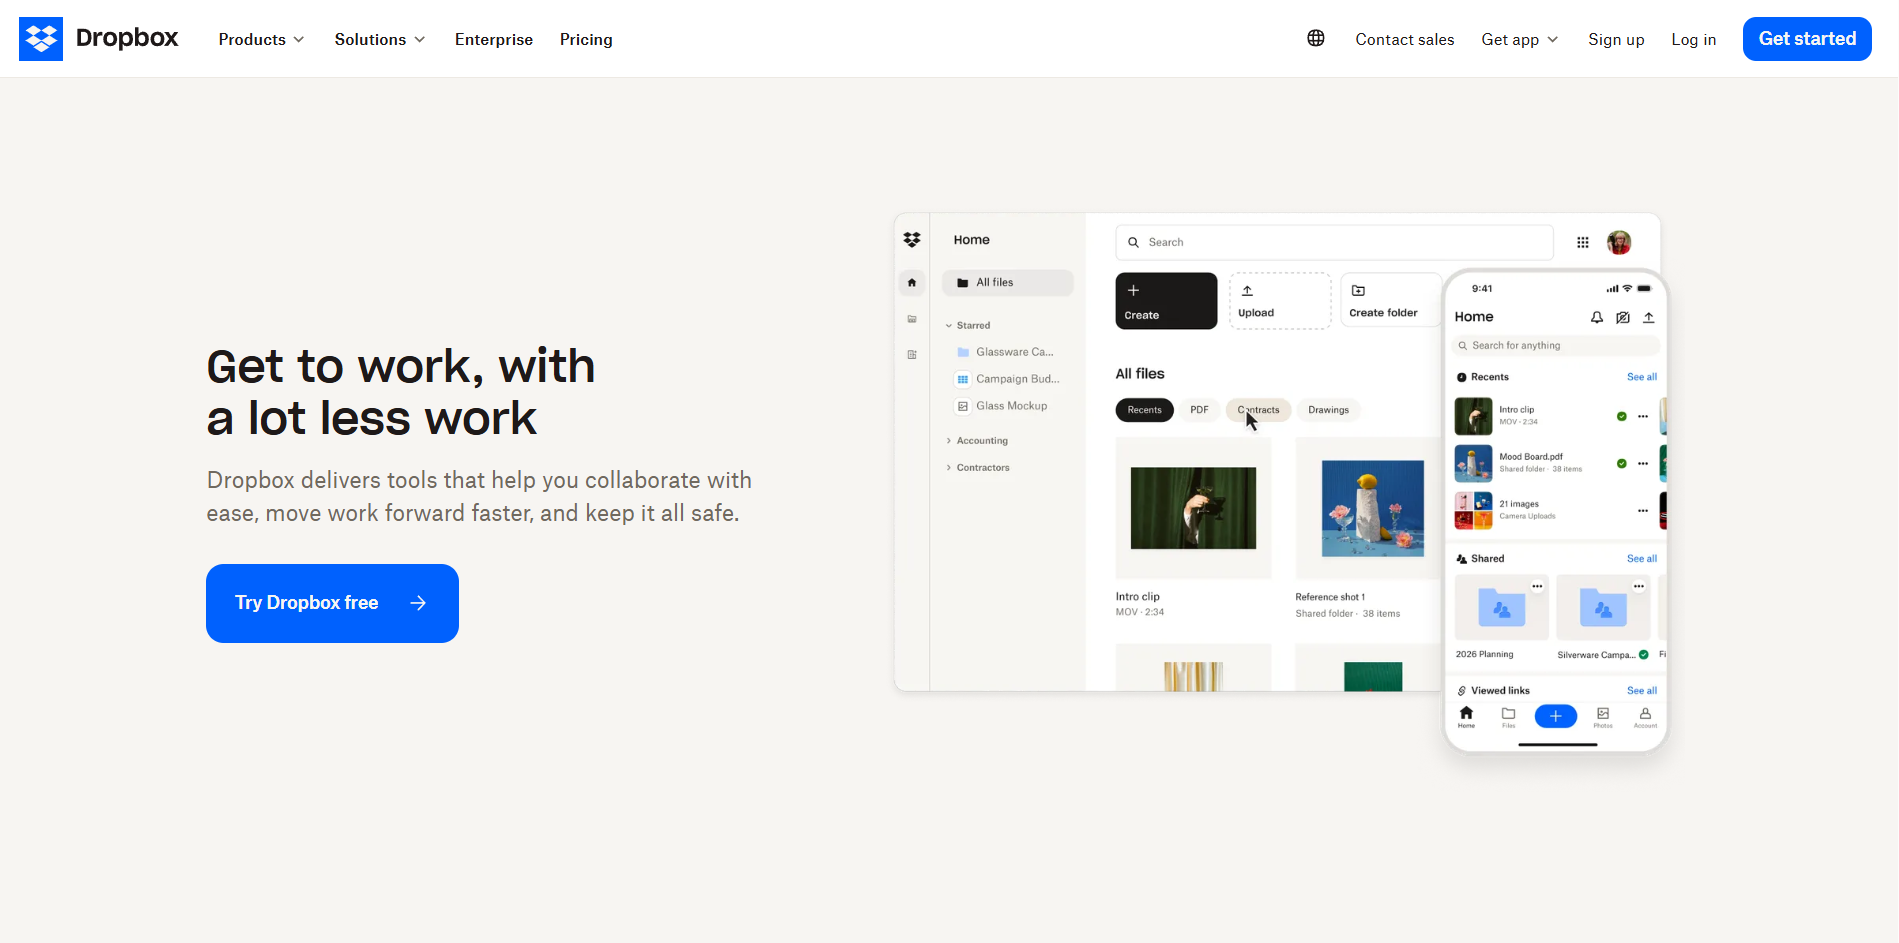Expand the Solutions dropdown menu
The image size is (1899, 943).
380,39
